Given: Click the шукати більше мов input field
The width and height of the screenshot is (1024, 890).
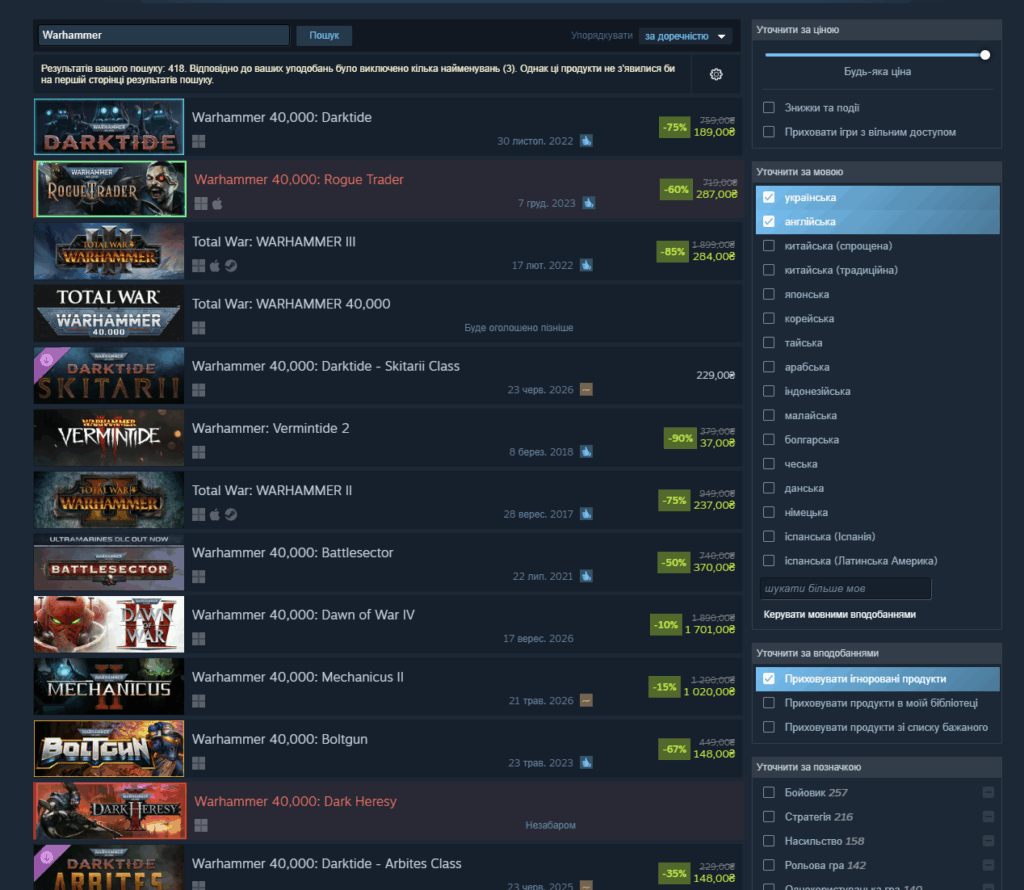Looking at the screenshot, I should [x=845, y=588].
